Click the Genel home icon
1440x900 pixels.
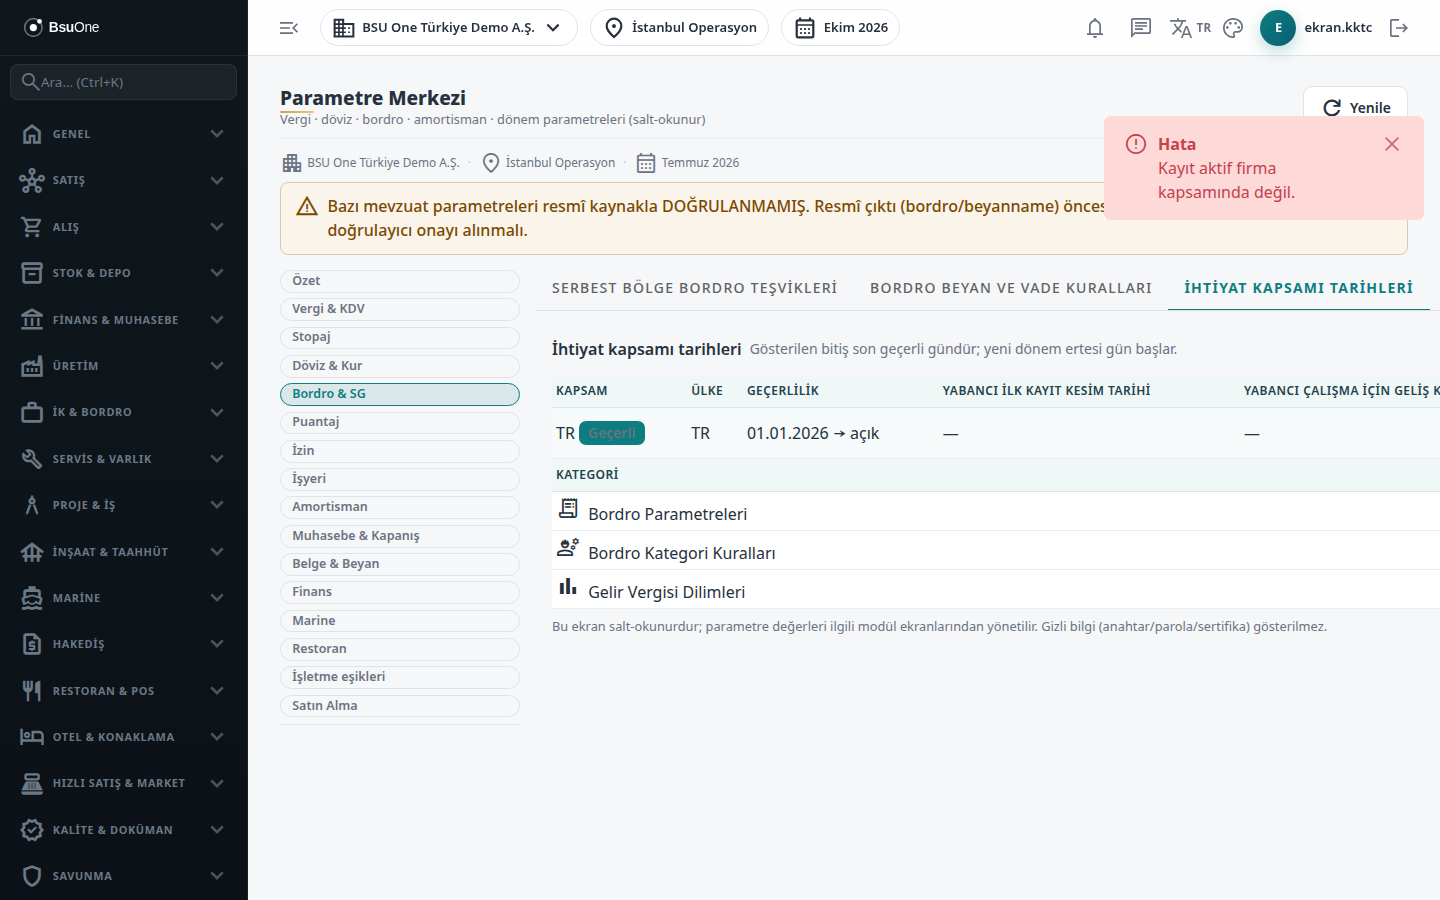pos(32,134)
